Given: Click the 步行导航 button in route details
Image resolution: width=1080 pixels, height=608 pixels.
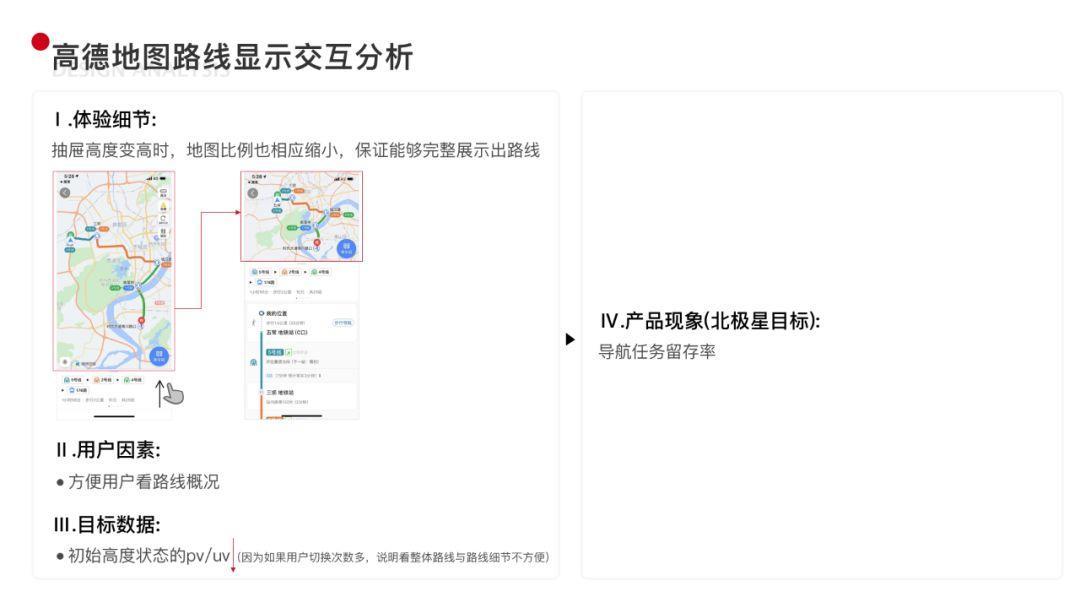Looking at the screenshot, I should 342,323.
